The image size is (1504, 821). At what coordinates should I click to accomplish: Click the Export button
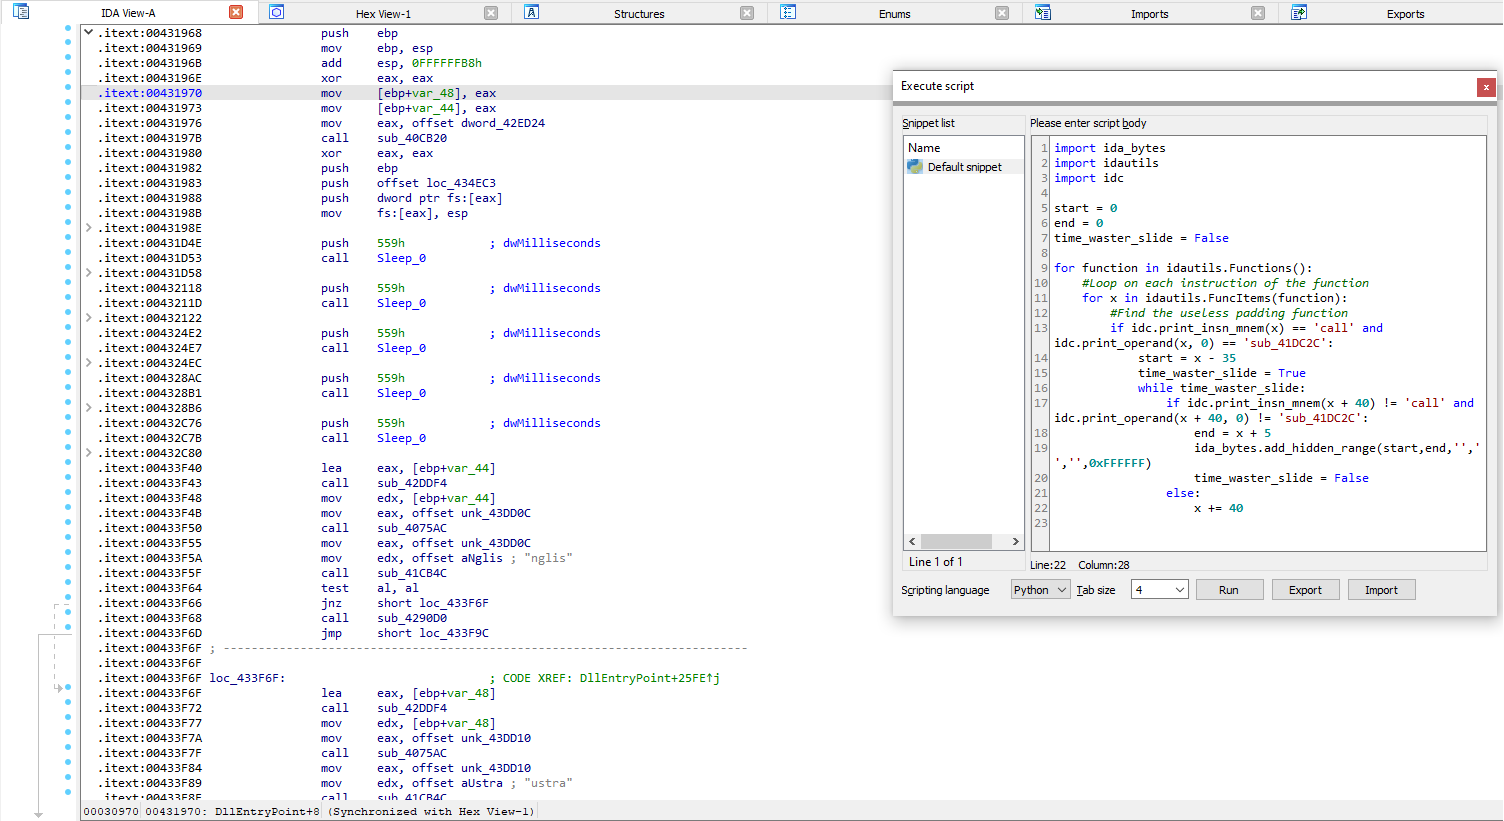(1305, 590)
